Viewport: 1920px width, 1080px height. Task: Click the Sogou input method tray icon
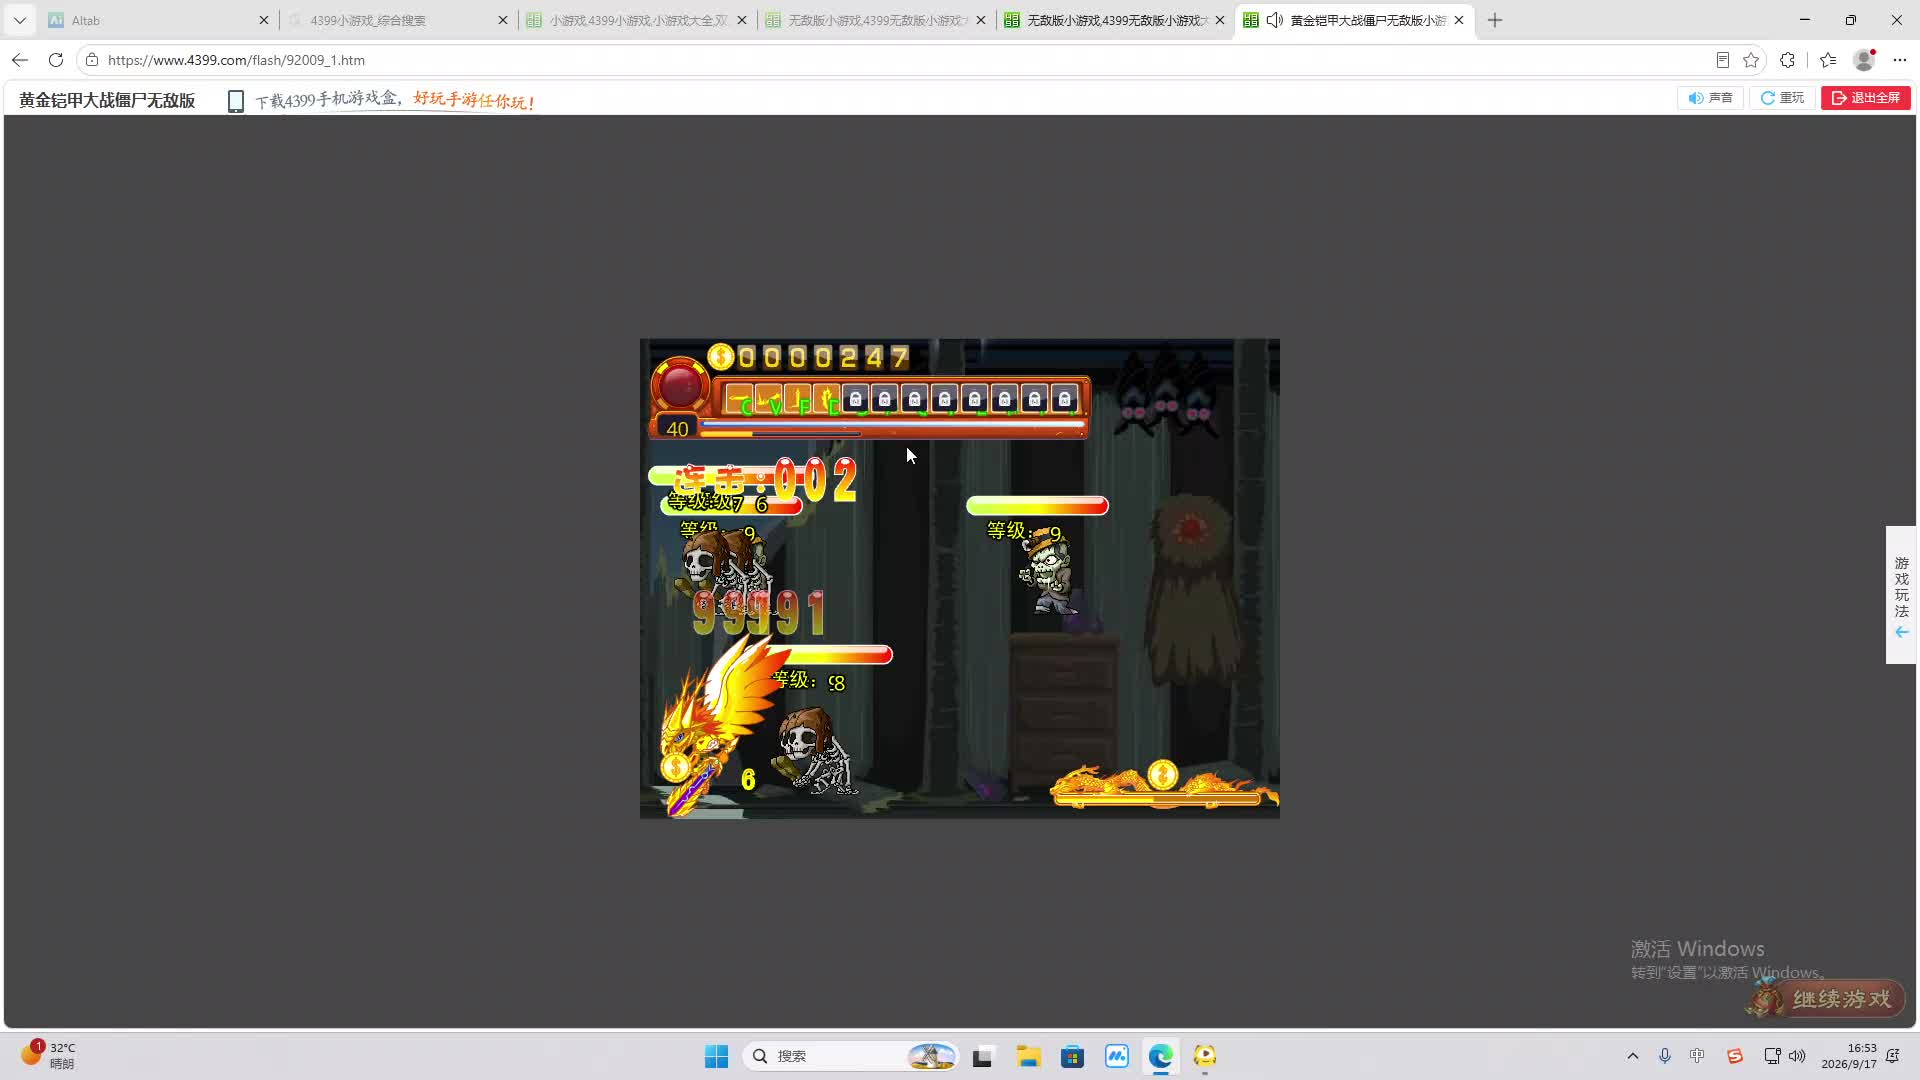coord(1735,1056)
